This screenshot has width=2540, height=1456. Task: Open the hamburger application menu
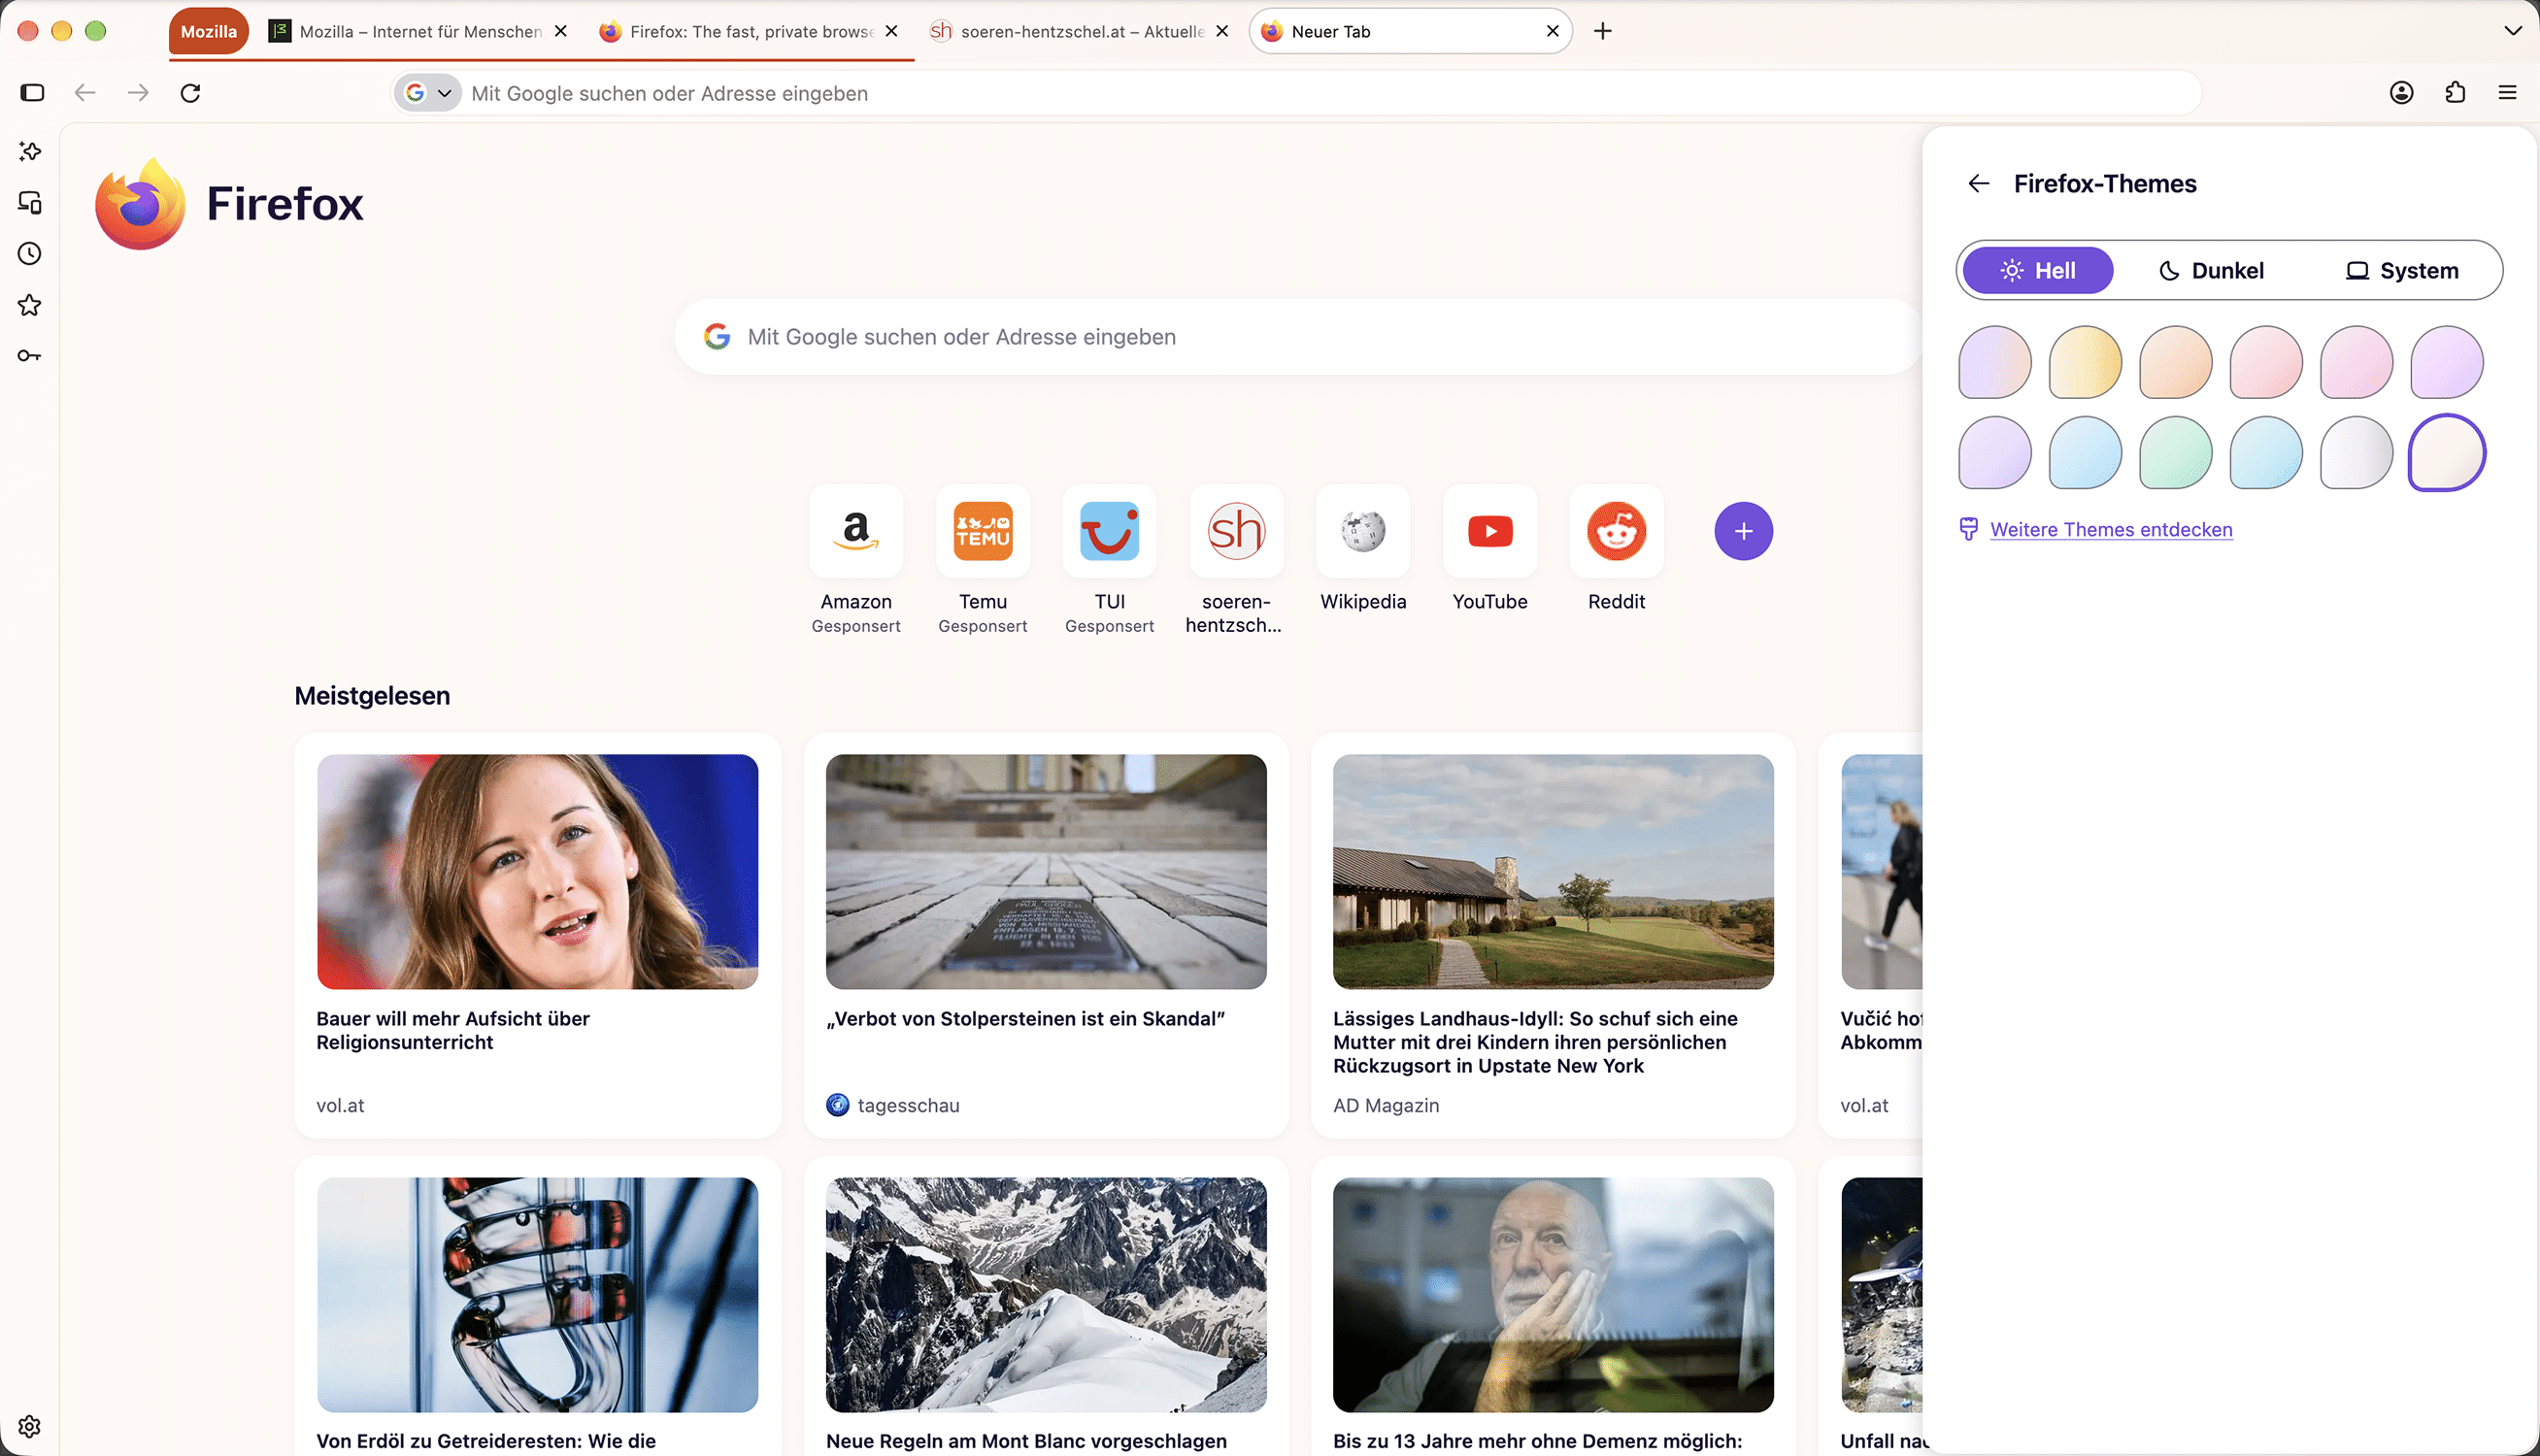2508,93
